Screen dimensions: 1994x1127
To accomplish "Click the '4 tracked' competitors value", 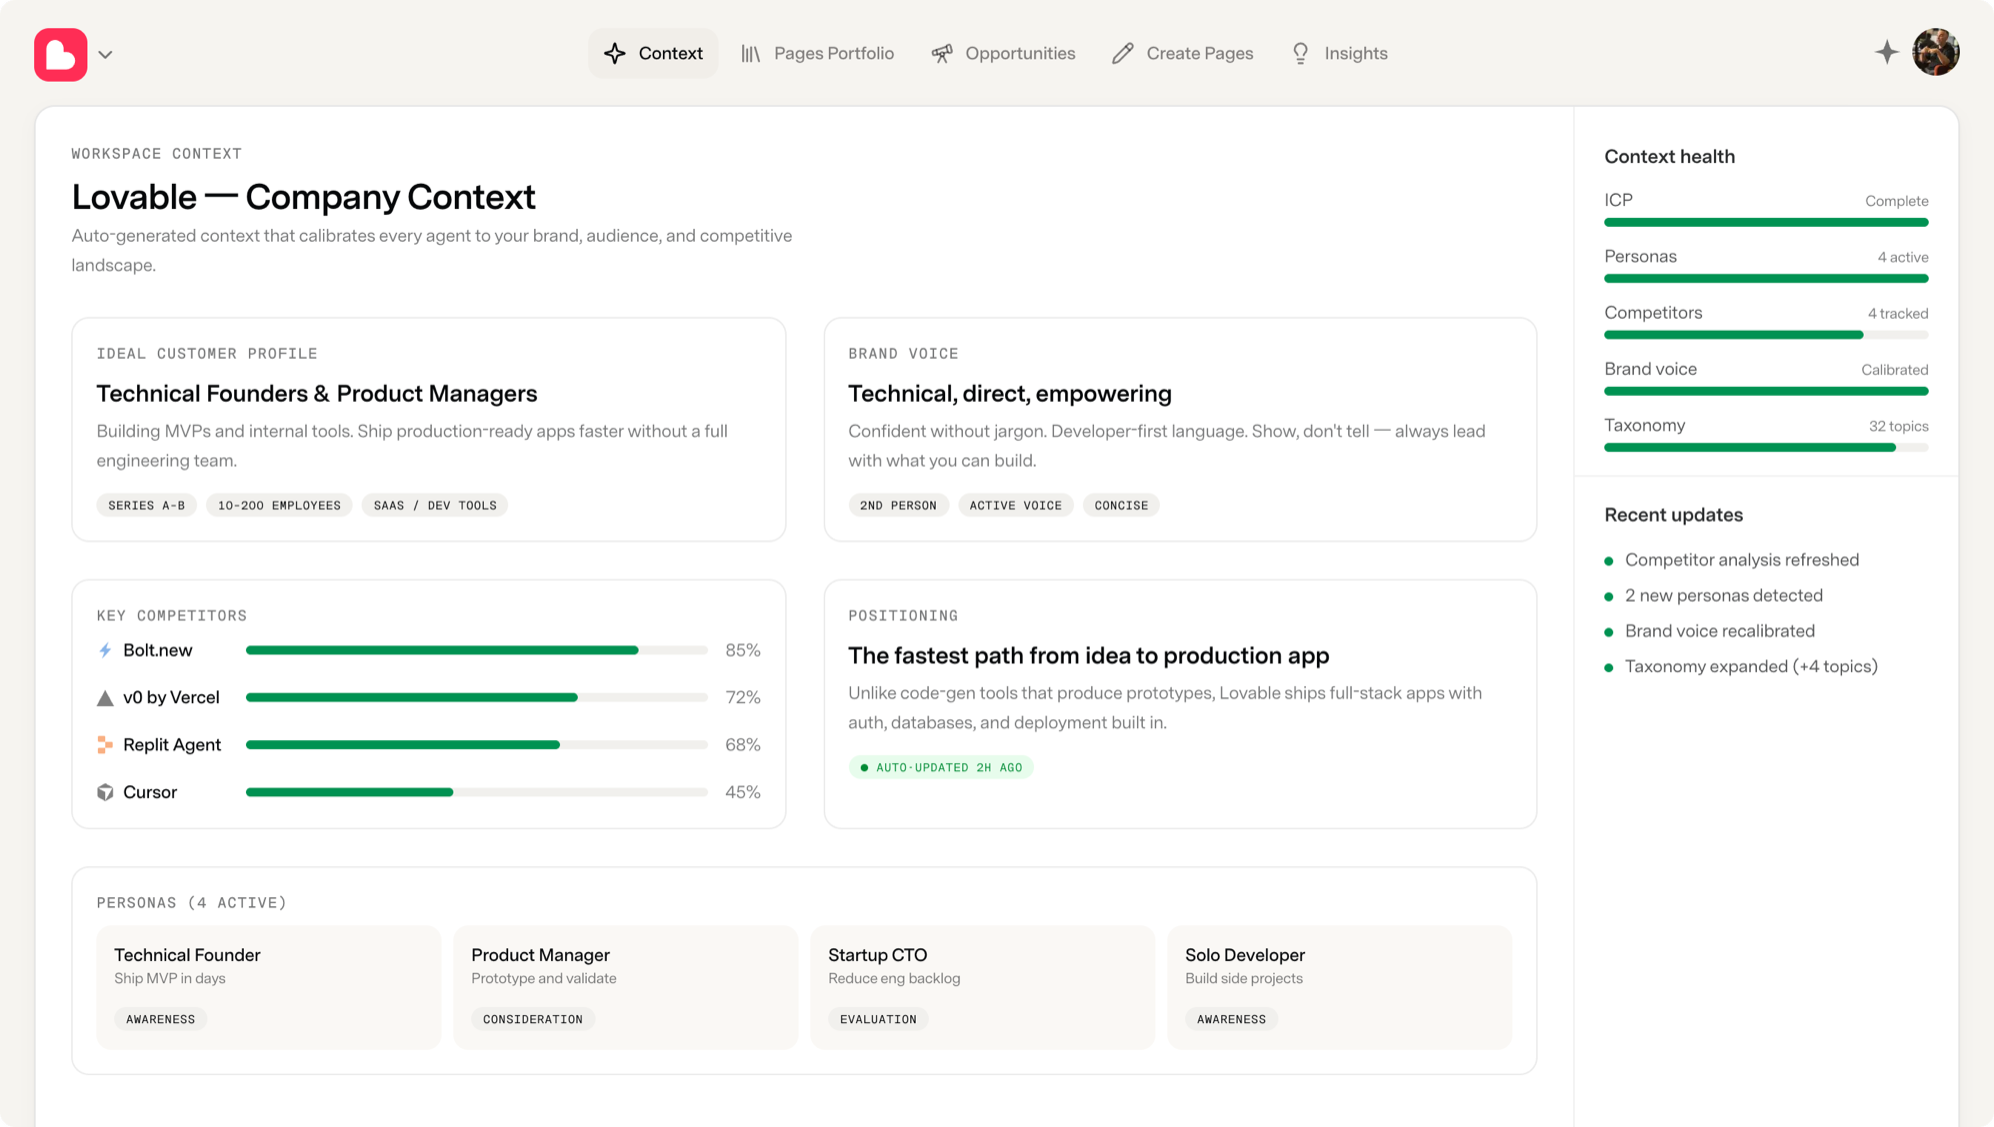I will click(1898, 313).
